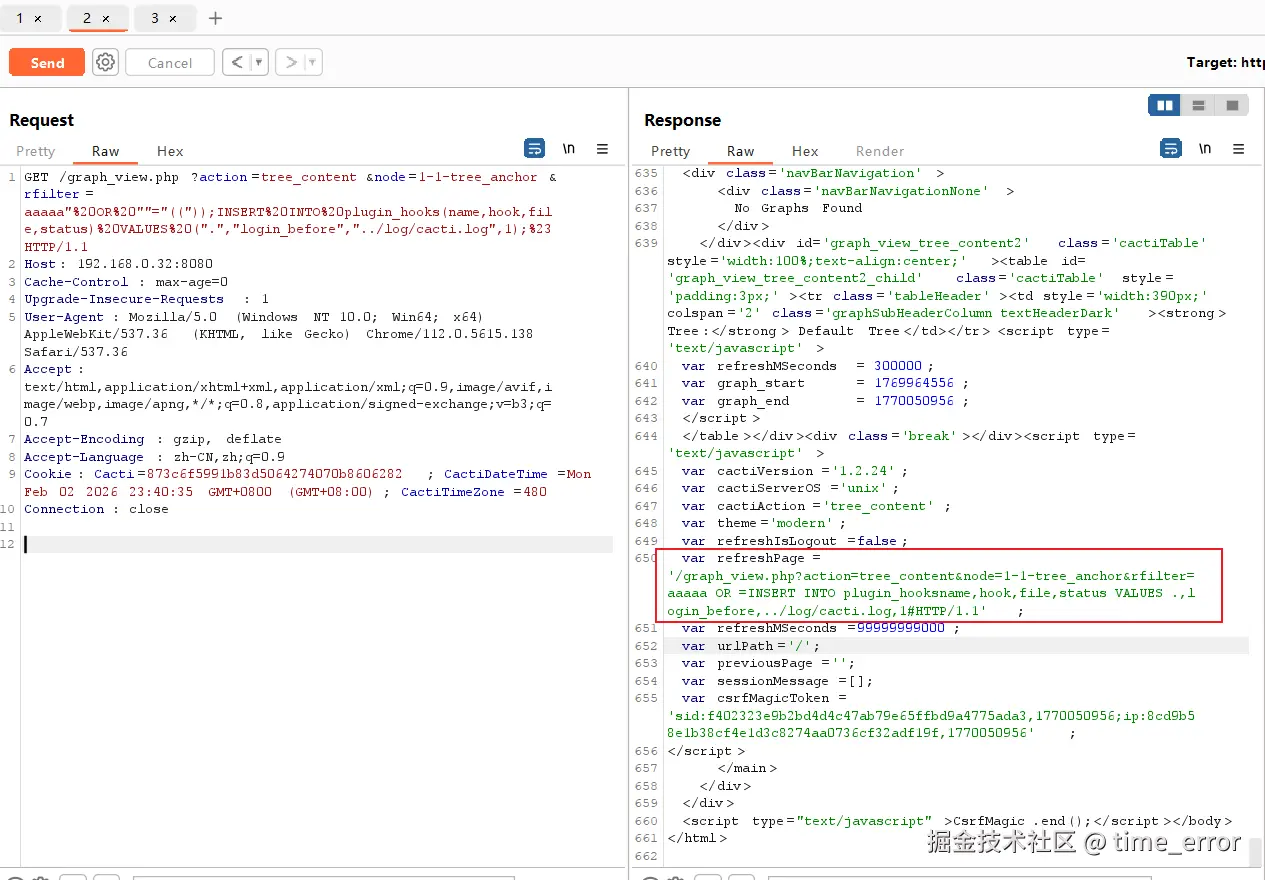Open the back history dropdown arrow
This screenshot has height=880, width=1265.
(x=259, y=62)
